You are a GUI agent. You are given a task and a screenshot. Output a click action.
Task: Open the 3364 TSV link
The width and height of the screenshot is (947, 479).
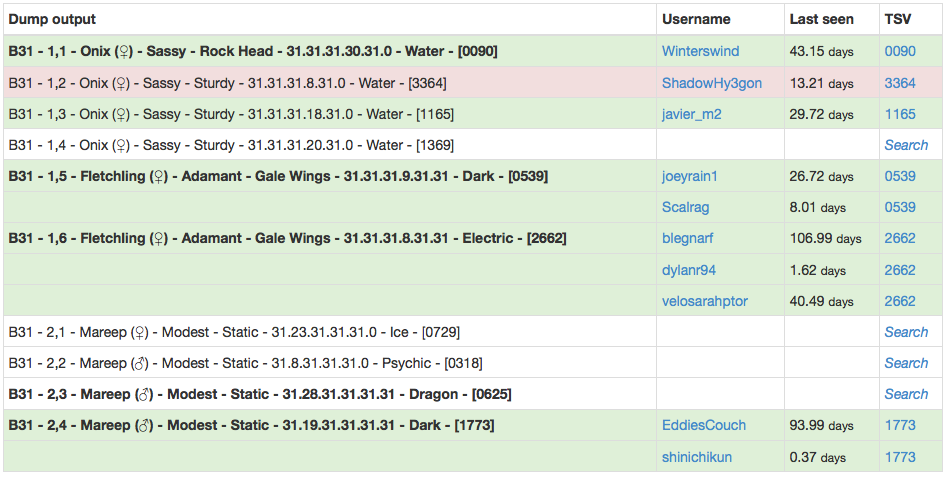(x=899, y=83)
